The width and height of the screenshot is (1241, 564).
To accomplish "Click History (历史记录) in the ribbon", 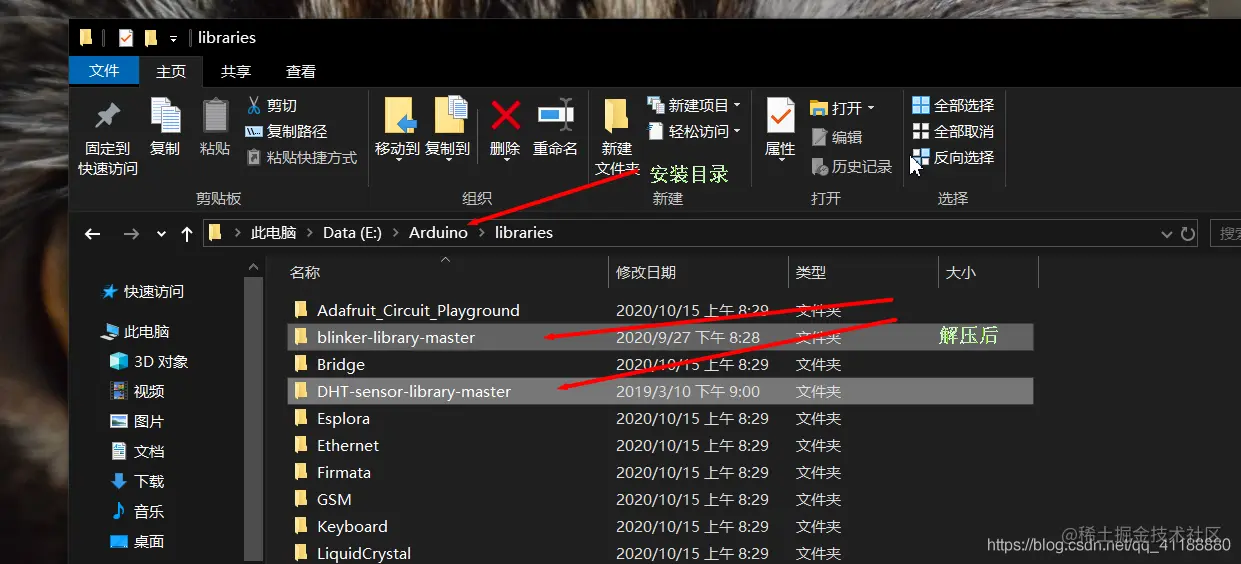I will coord(851,166).
